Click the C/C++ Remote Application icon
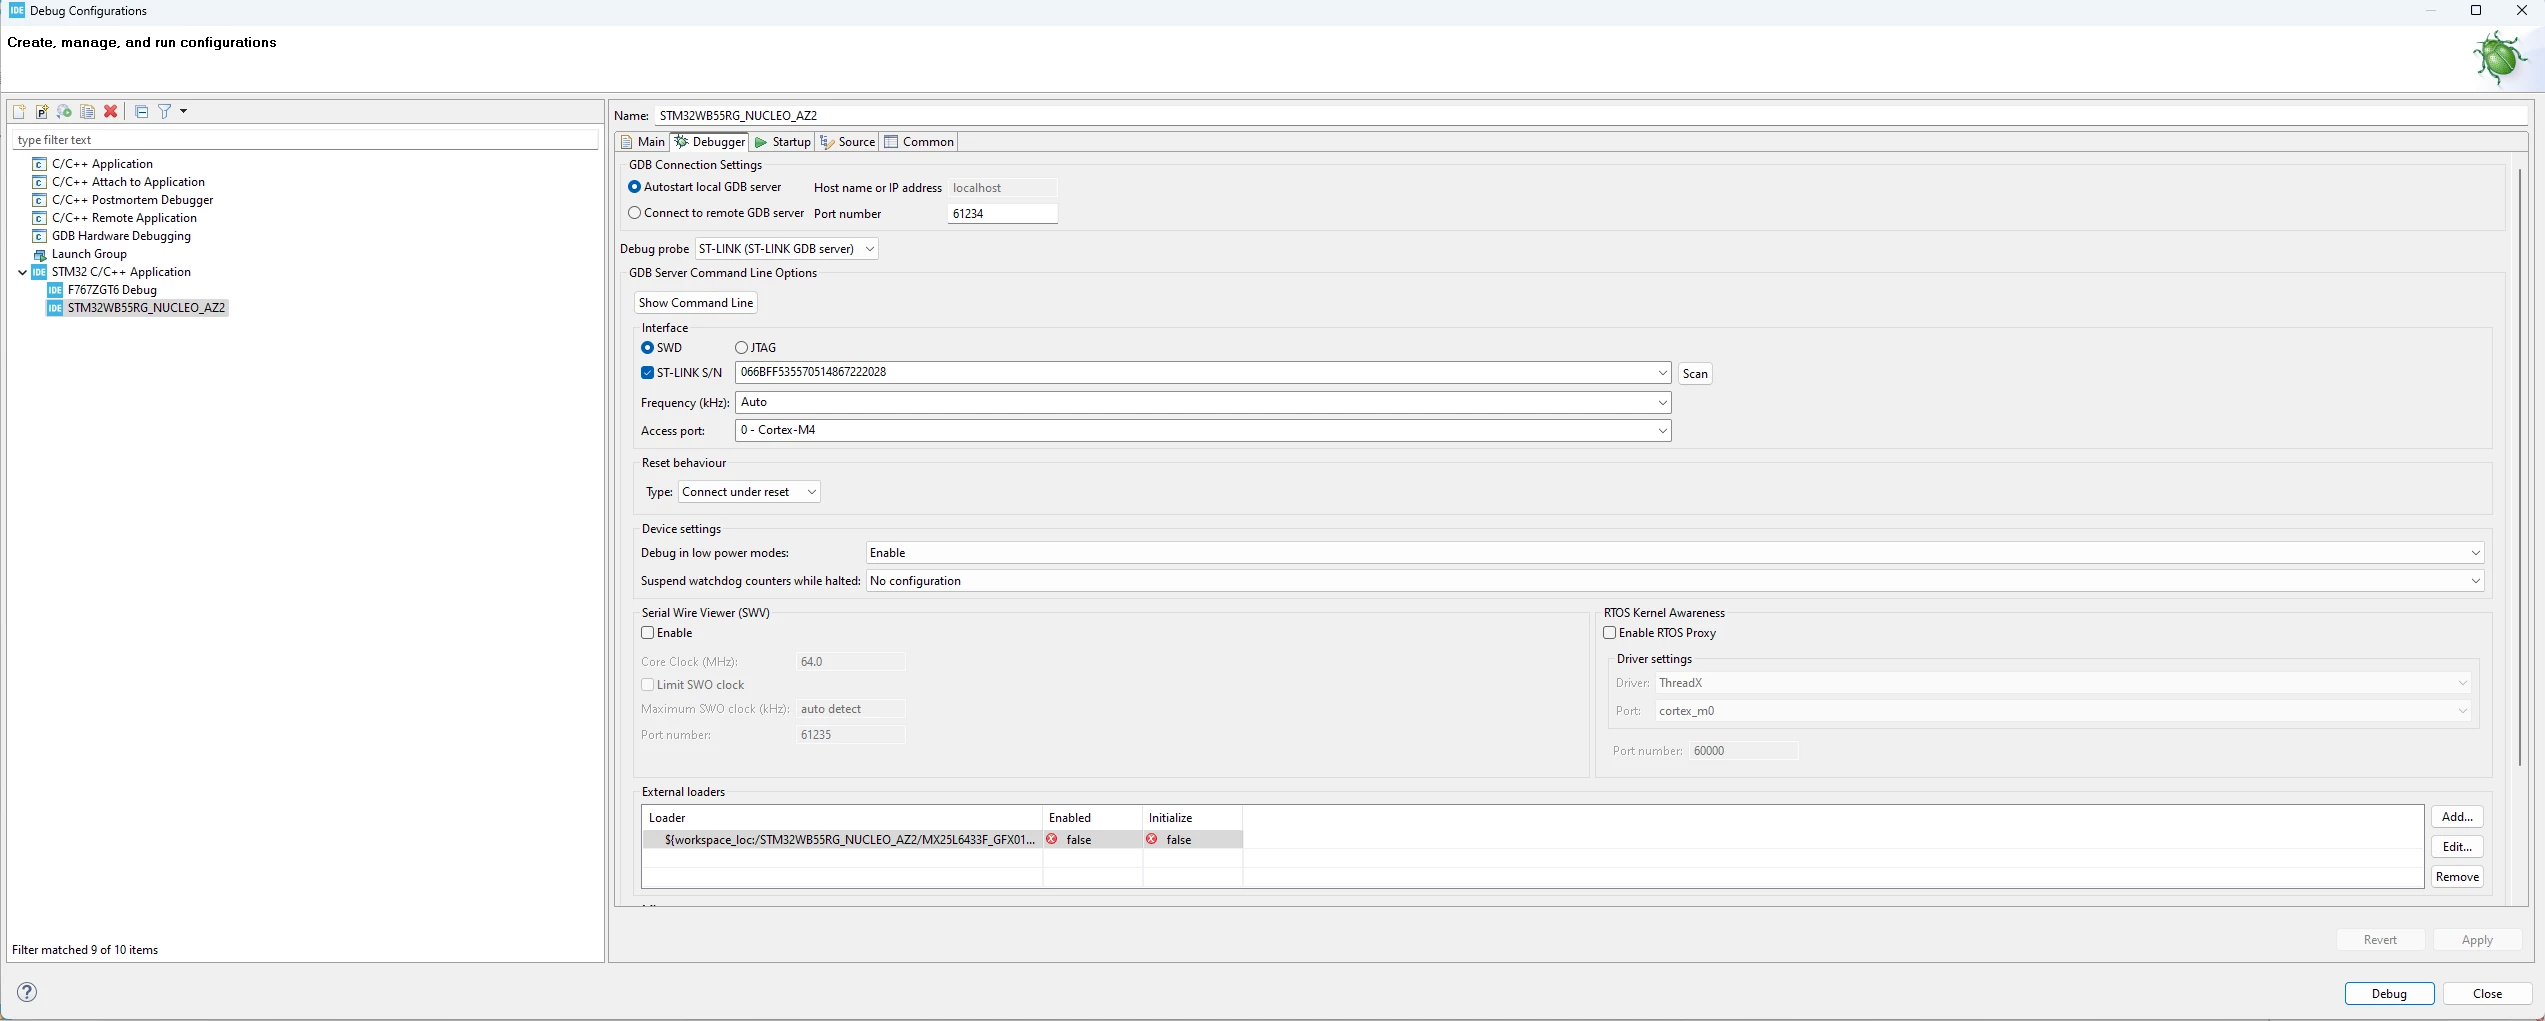Image resolution: width=2545 pixels, height=1021 pixels. (40, 218)
